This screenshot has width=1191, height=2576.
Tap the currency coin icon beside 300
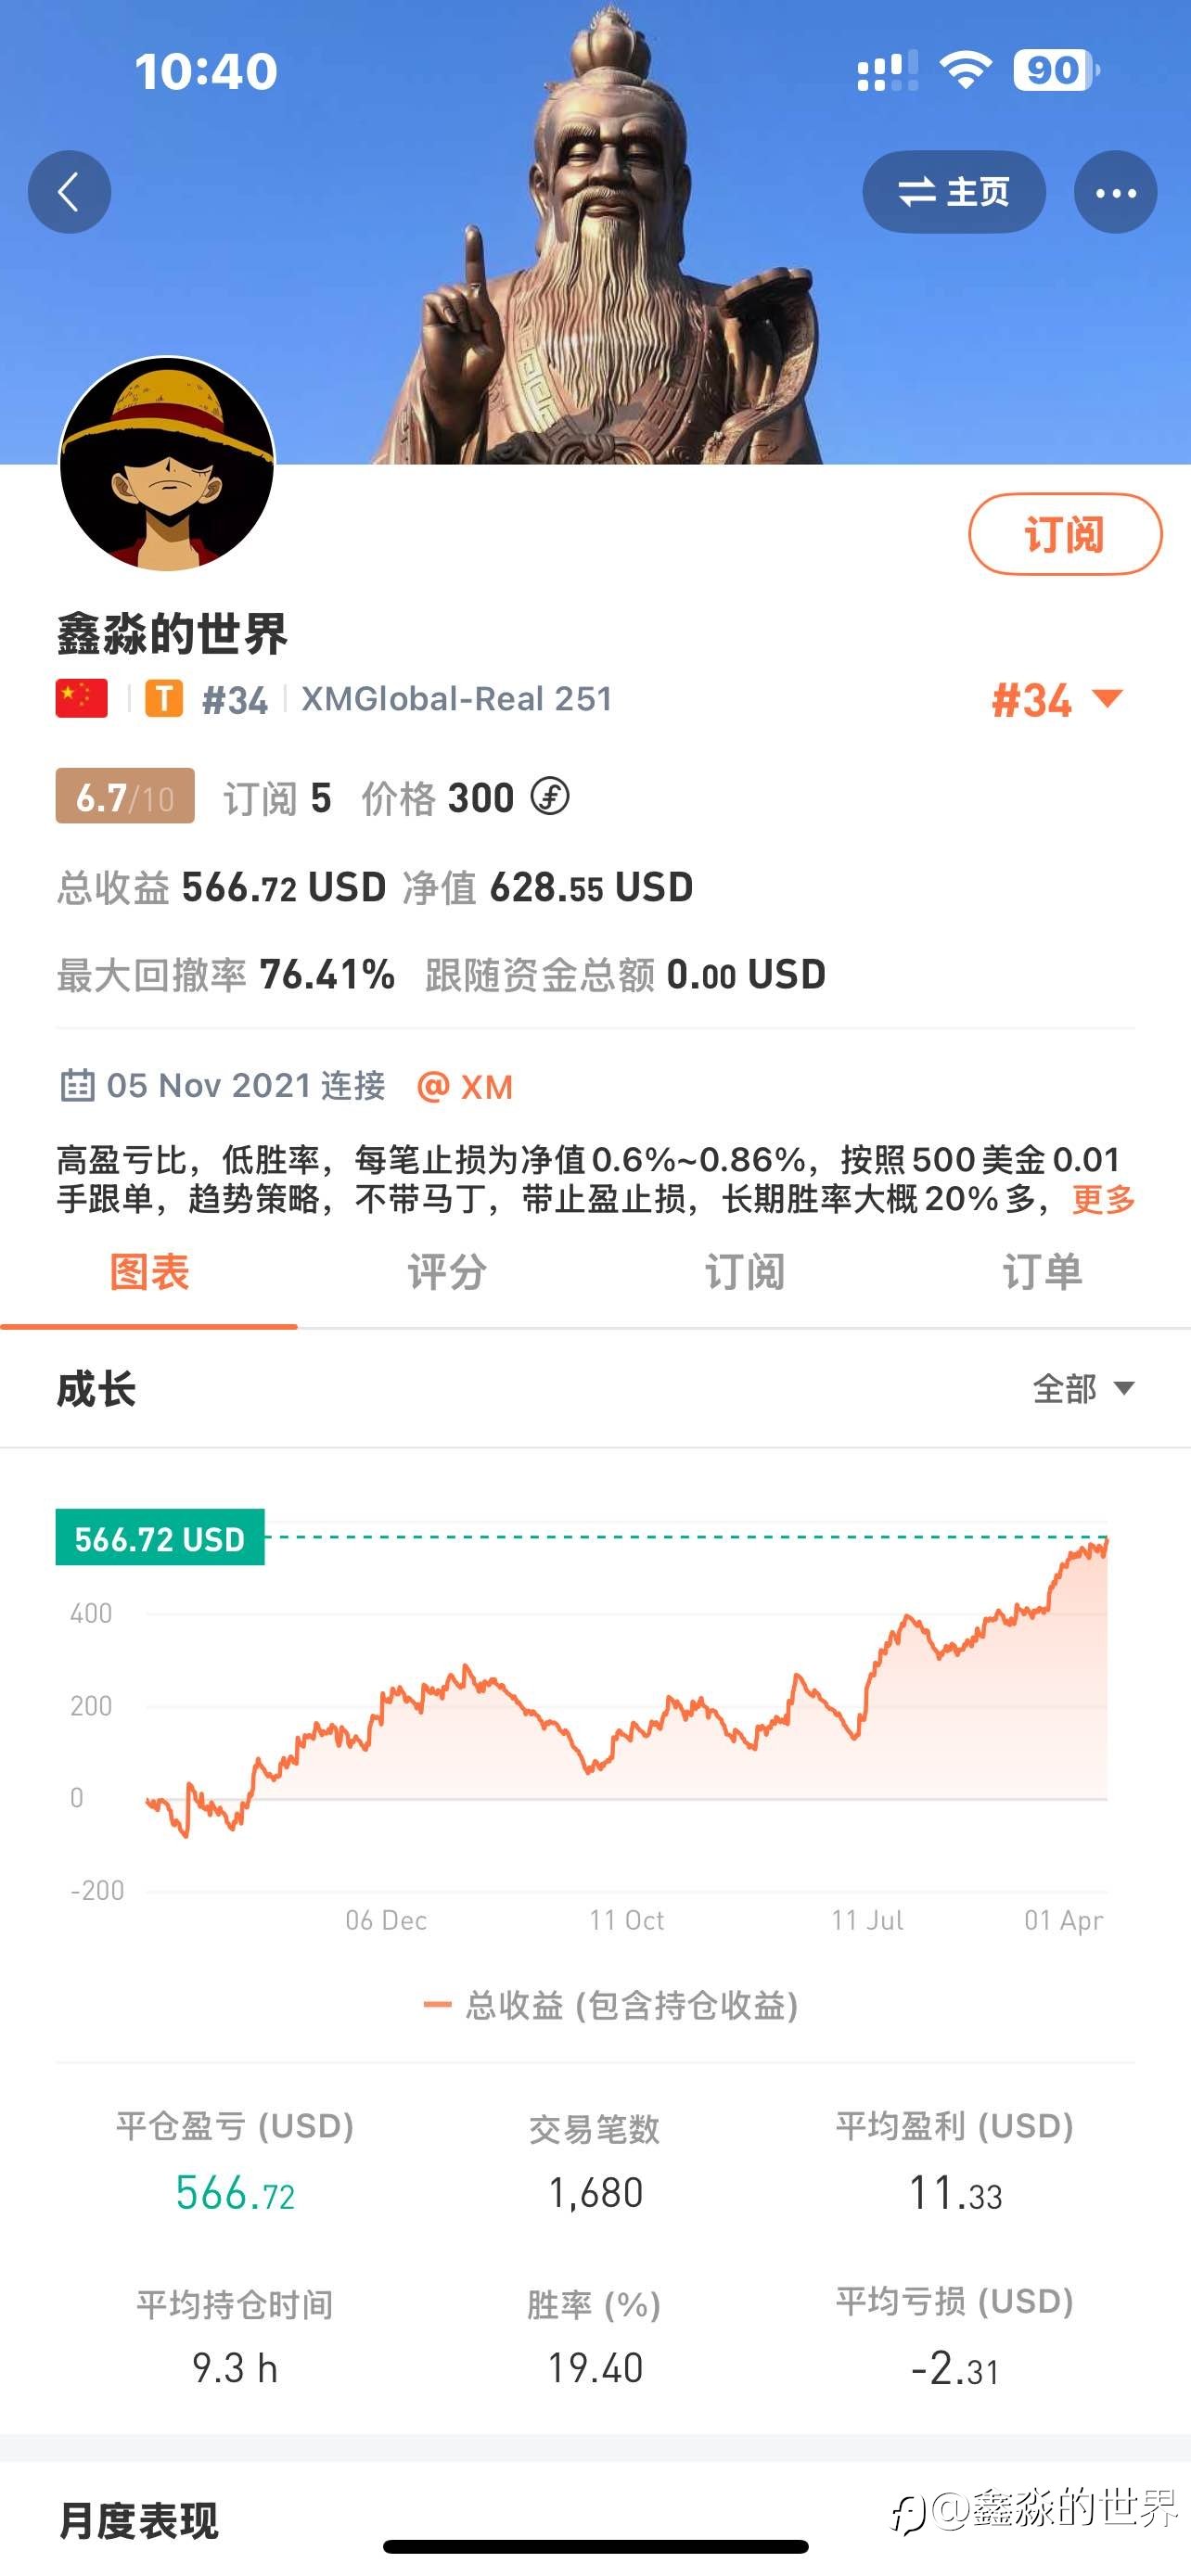click(x=550, y=797)
